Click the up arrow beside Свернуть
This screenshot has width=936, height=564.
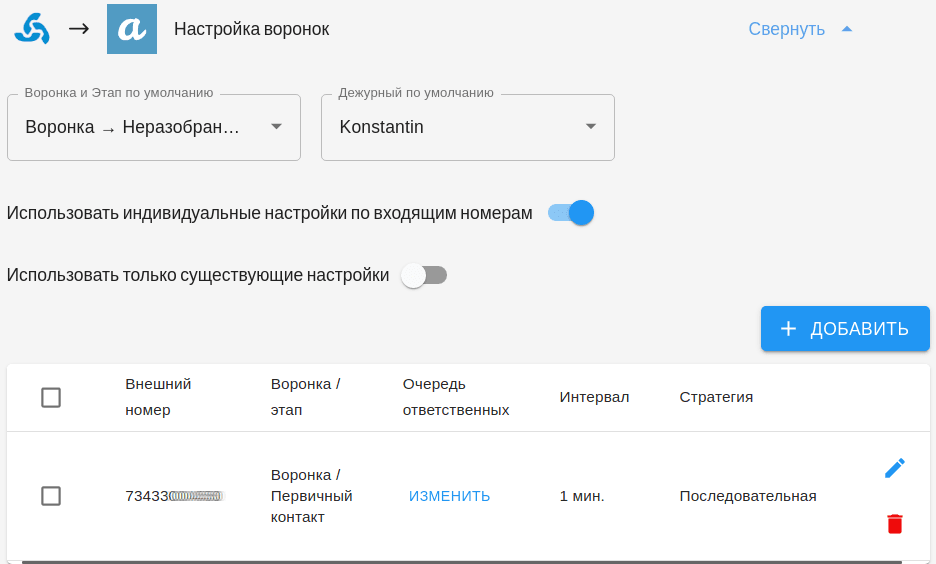tap(846, 29)
